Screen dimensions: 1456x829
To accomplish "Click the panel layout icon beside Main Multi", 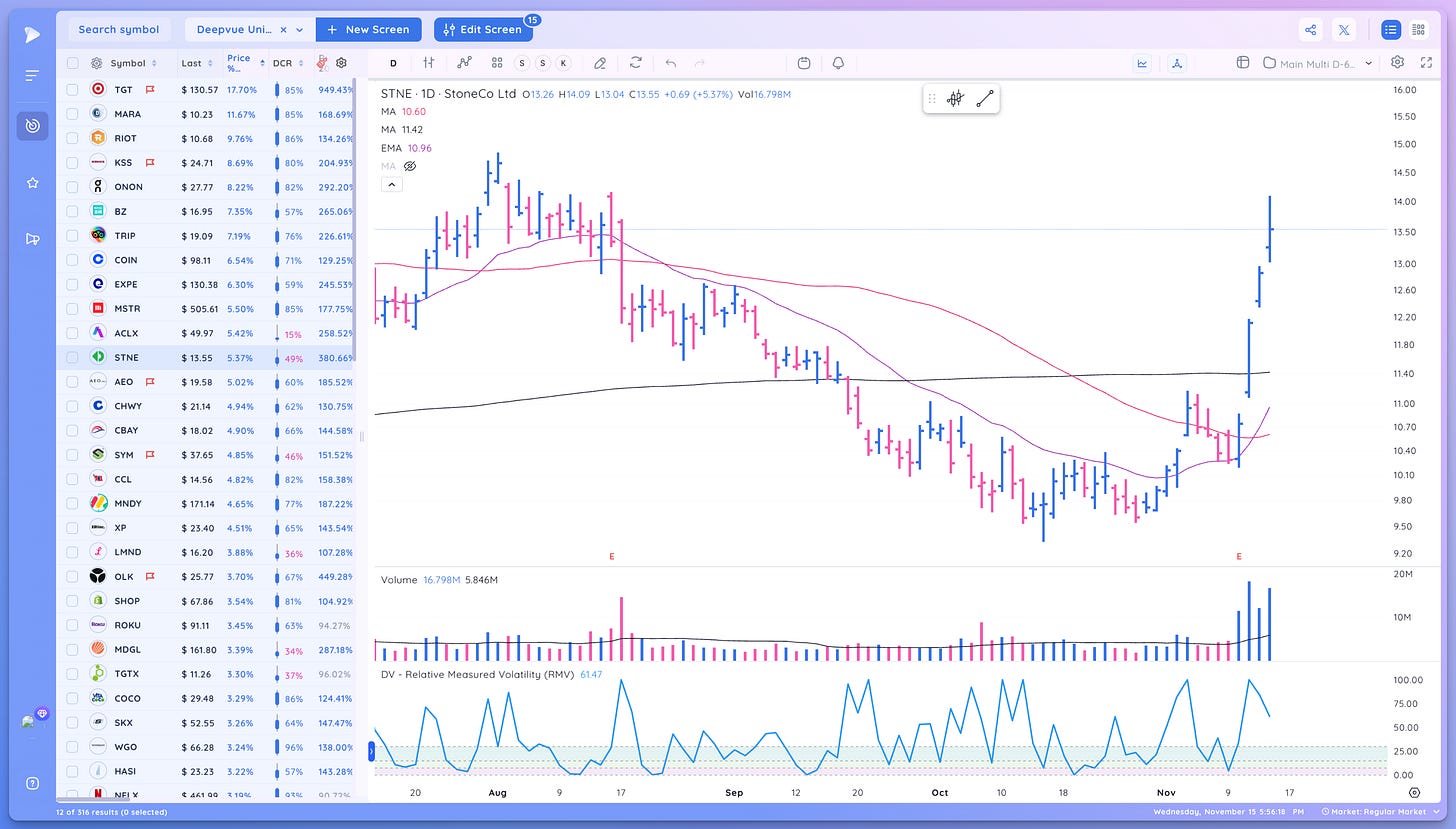I will 1243,62.
